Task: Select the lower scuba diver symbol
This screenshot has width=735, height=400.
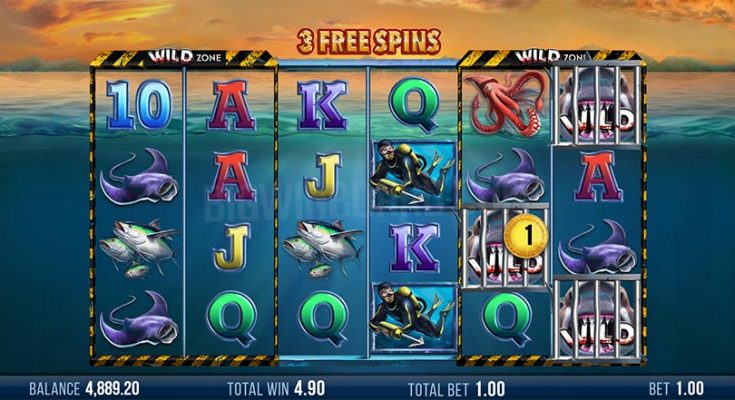Action: click(413, 317)
